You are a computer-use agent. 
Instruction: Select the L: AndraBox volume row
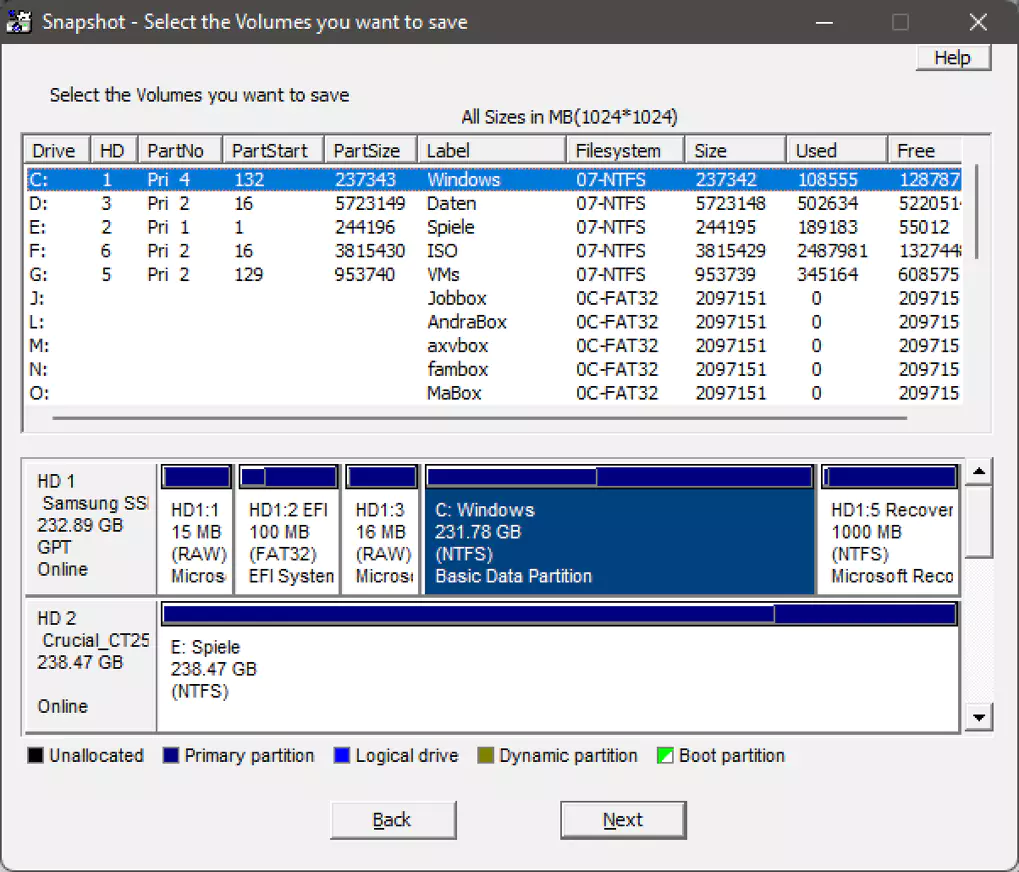click(x=493, y=322)
